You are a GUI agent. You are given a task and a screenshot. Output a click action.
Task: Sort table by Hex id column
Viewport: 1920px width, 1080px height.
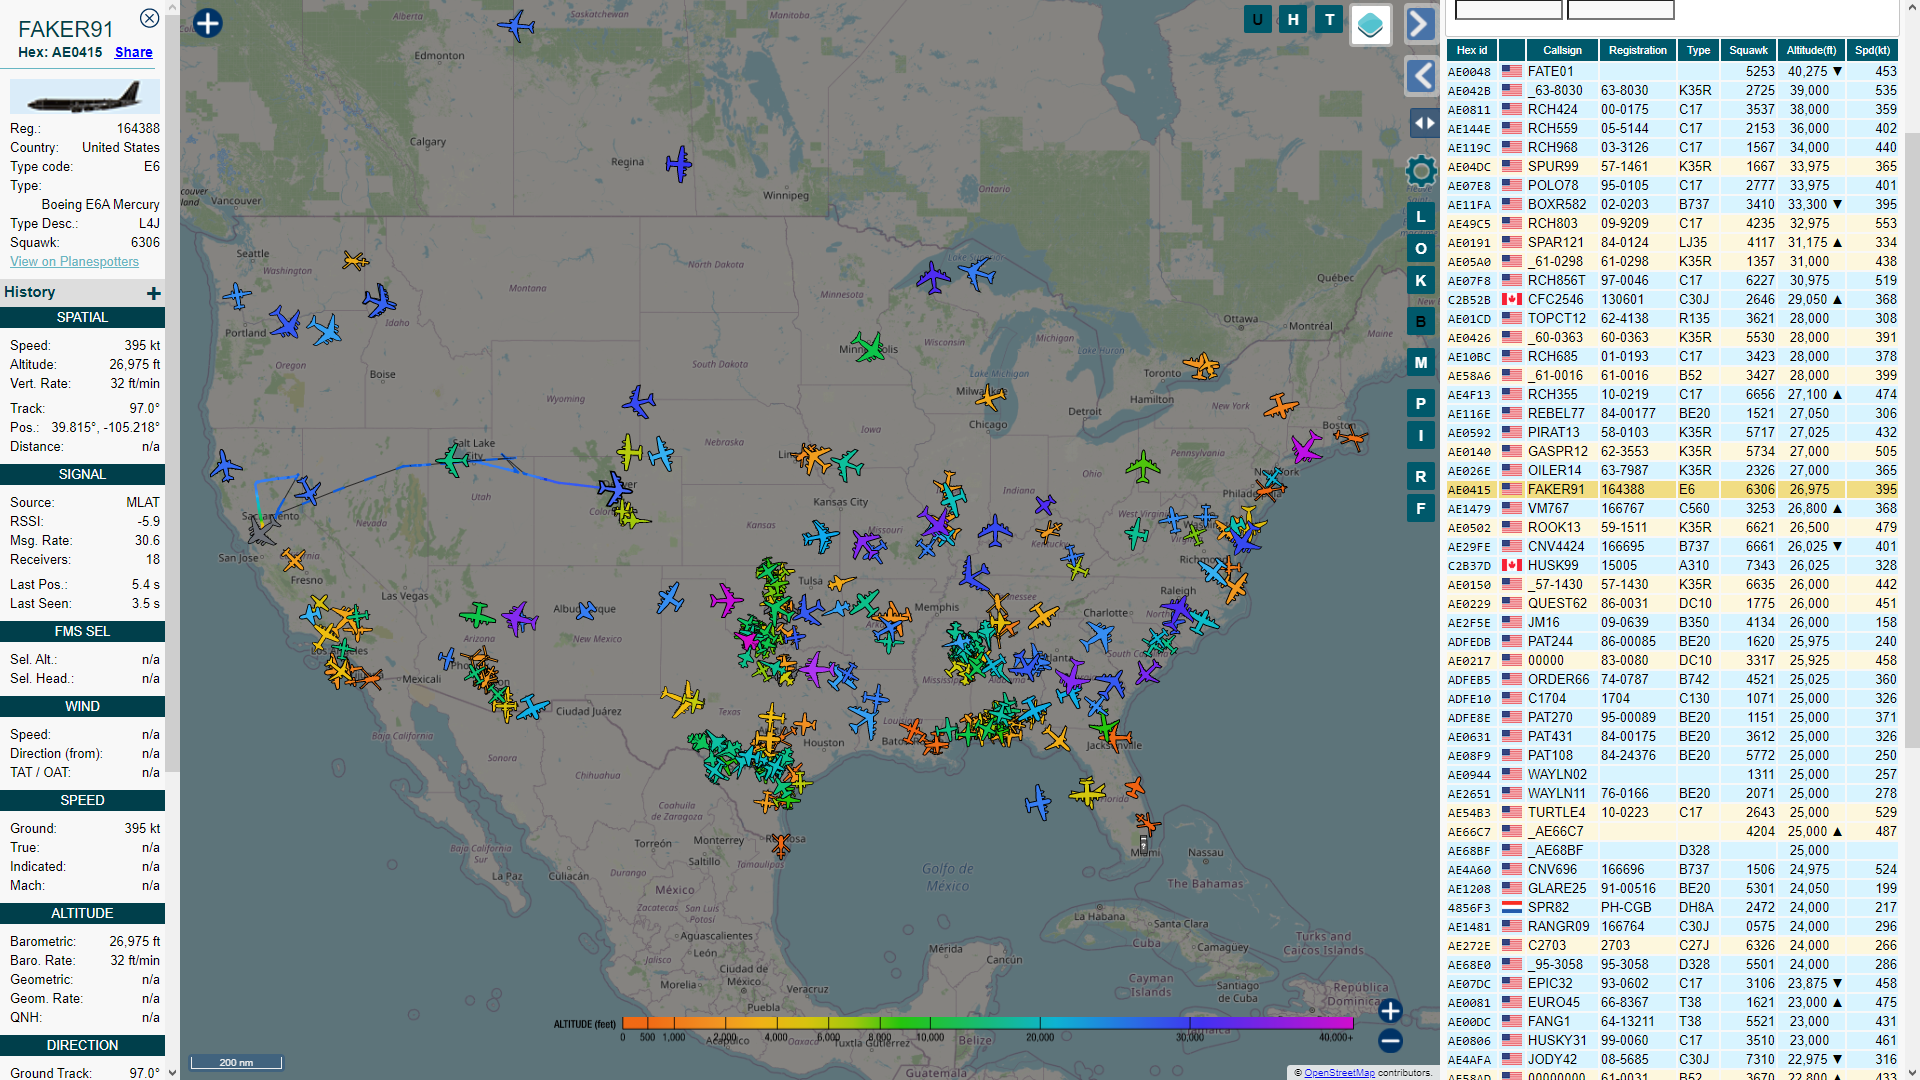point(1471,50)
